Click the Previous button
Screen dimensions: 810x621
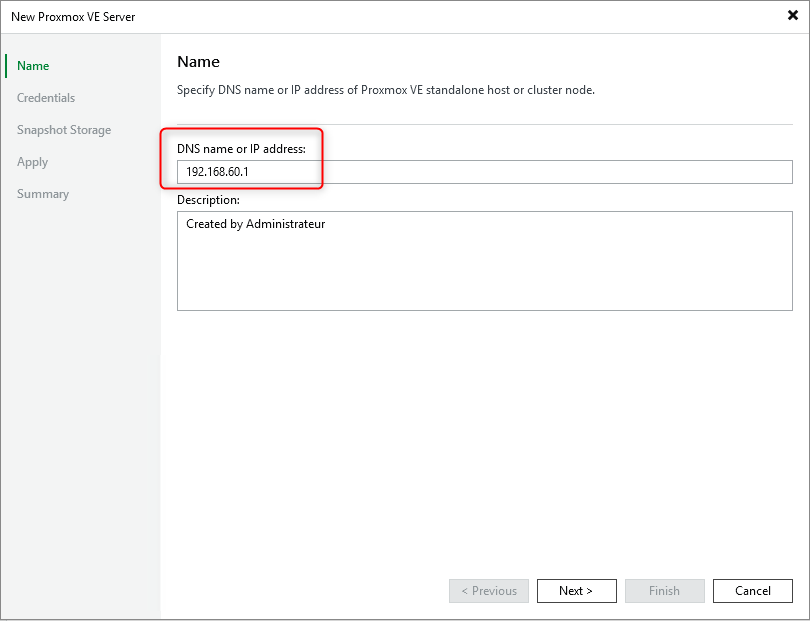coord(488,590)
